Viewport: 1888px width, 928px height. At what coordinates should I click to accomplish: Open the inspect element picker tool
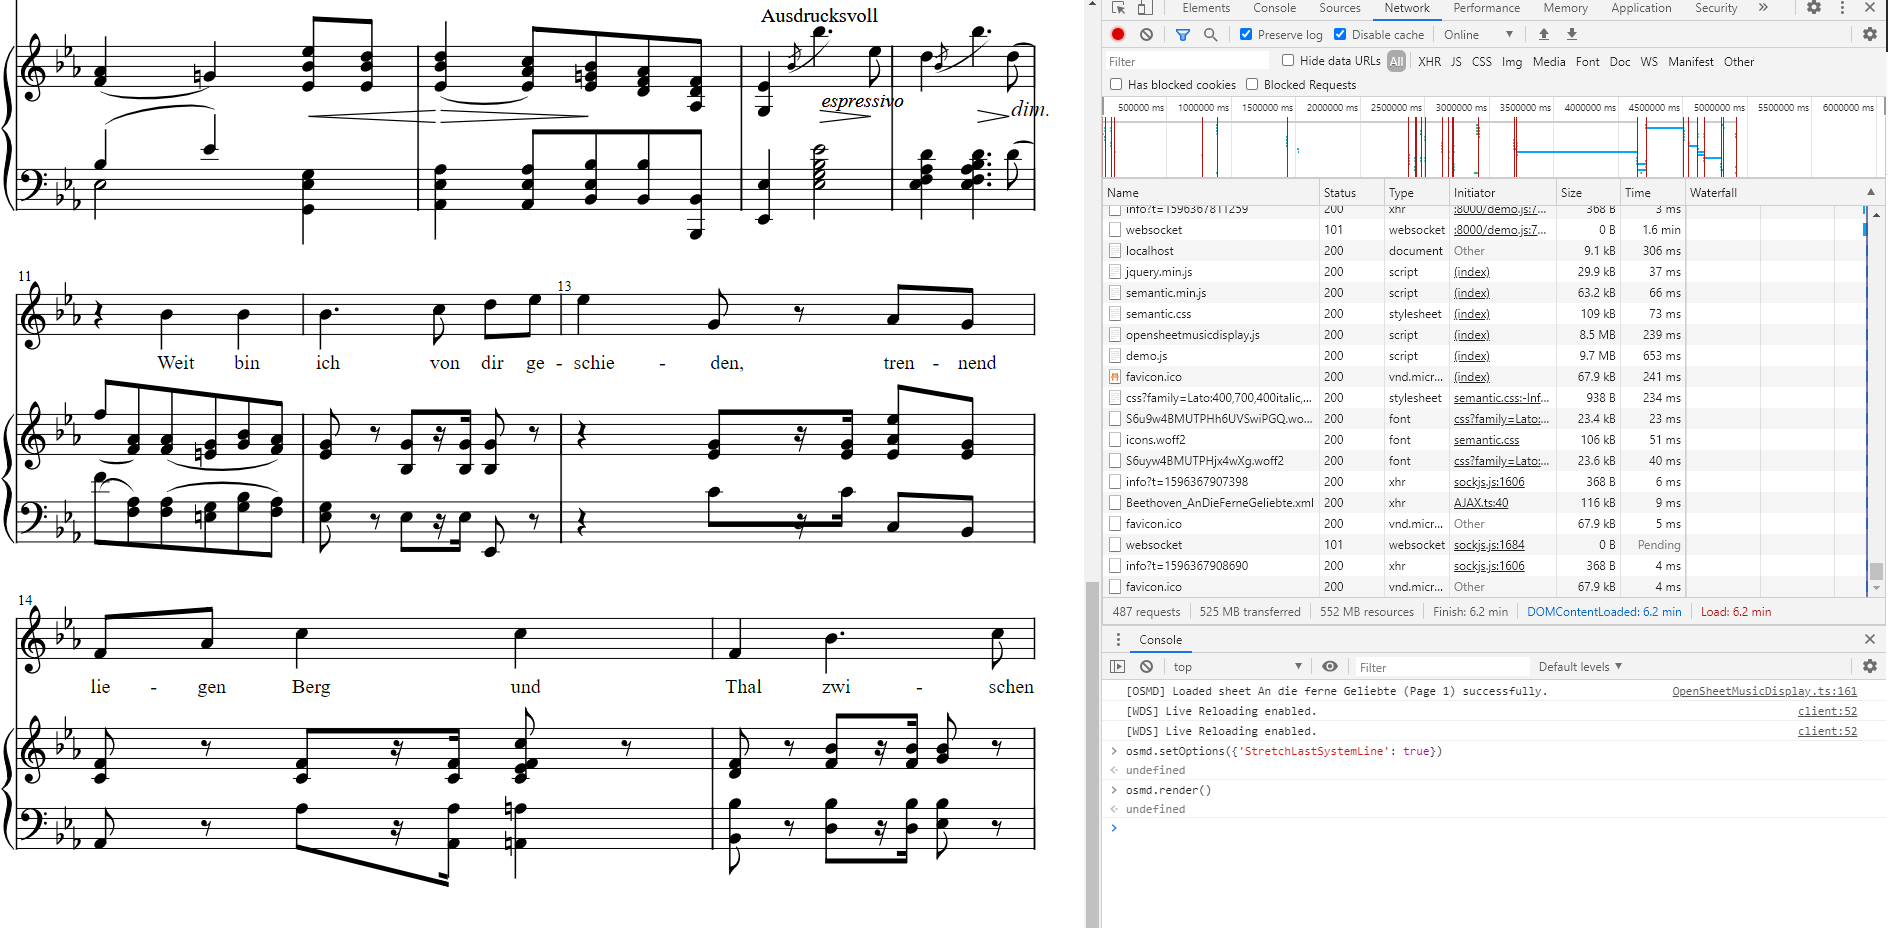point(1118,8)
